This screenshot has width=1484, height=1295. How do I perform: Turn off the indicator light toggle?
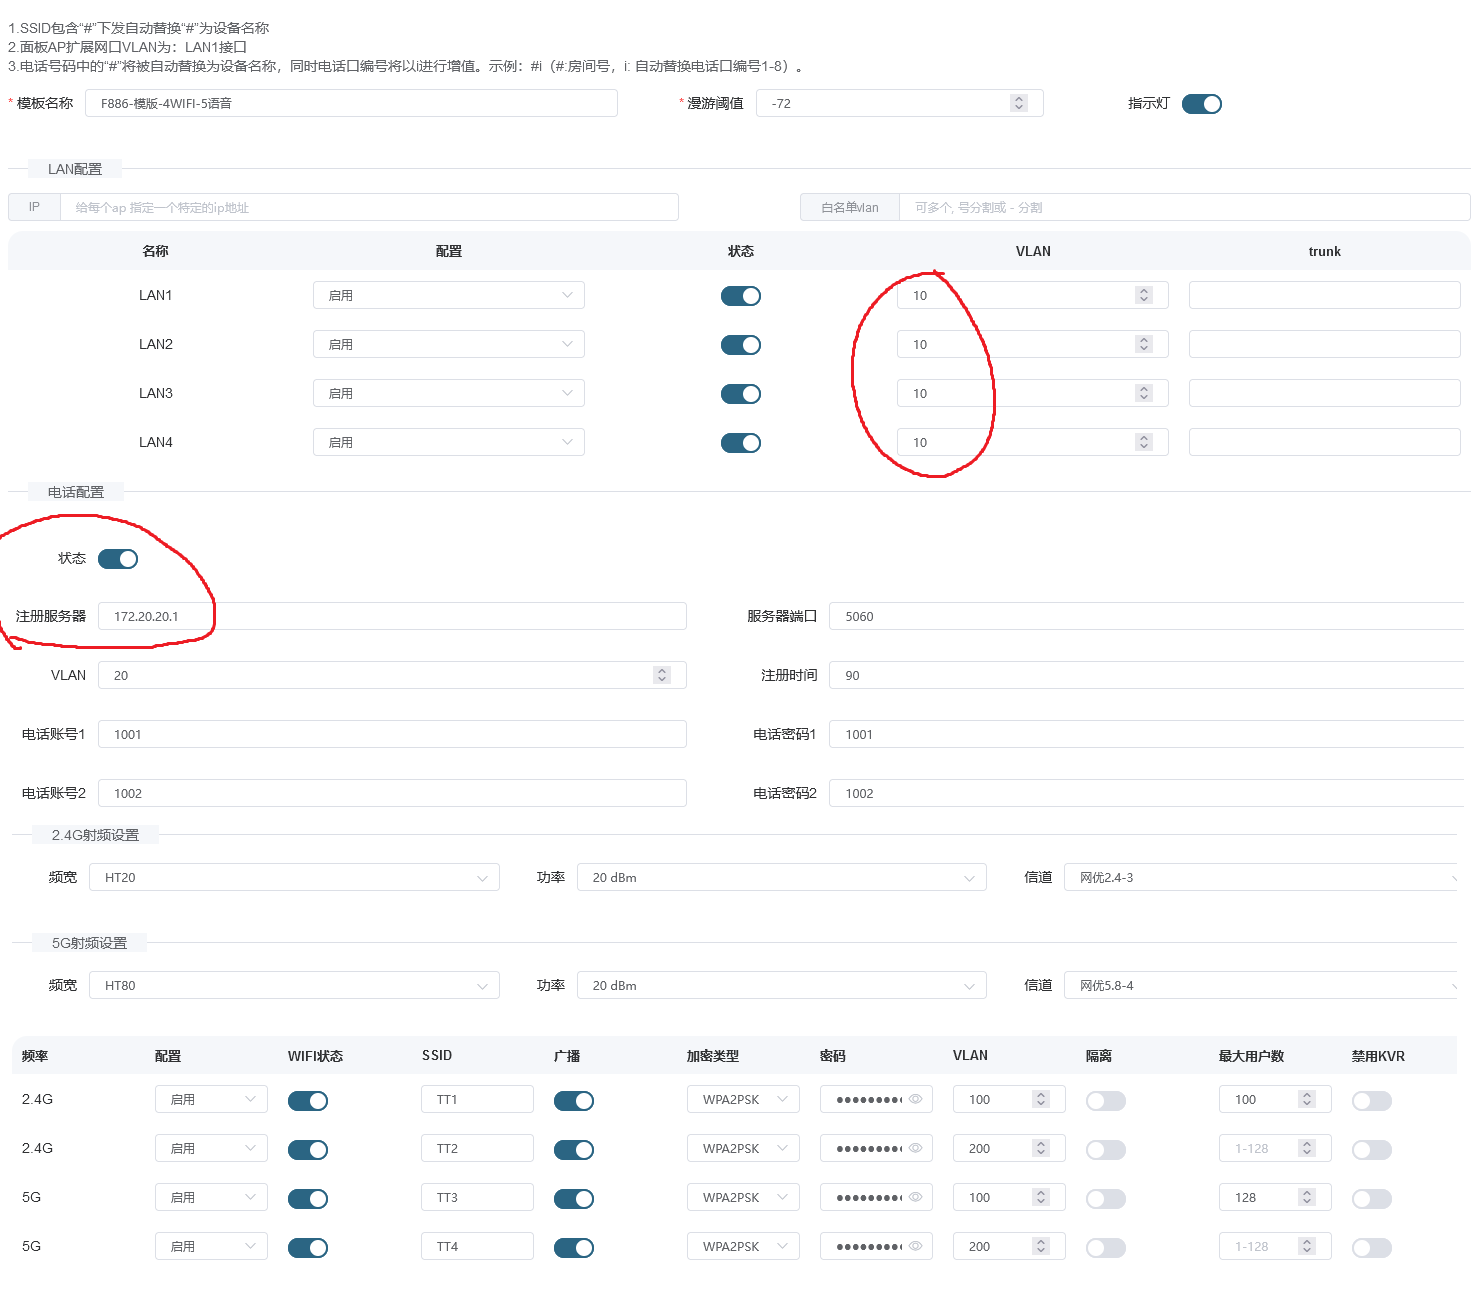pos(1201,104)
